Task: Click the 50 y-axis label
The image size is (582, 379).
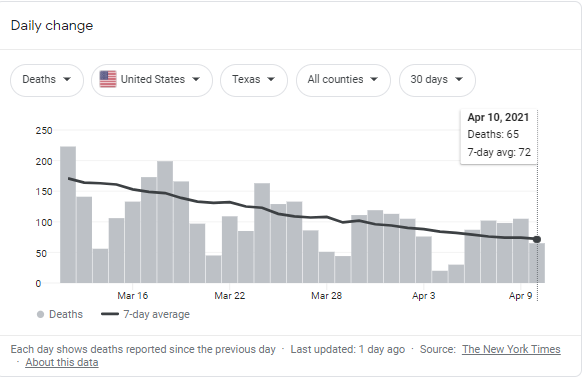Action: click(41, 253)
